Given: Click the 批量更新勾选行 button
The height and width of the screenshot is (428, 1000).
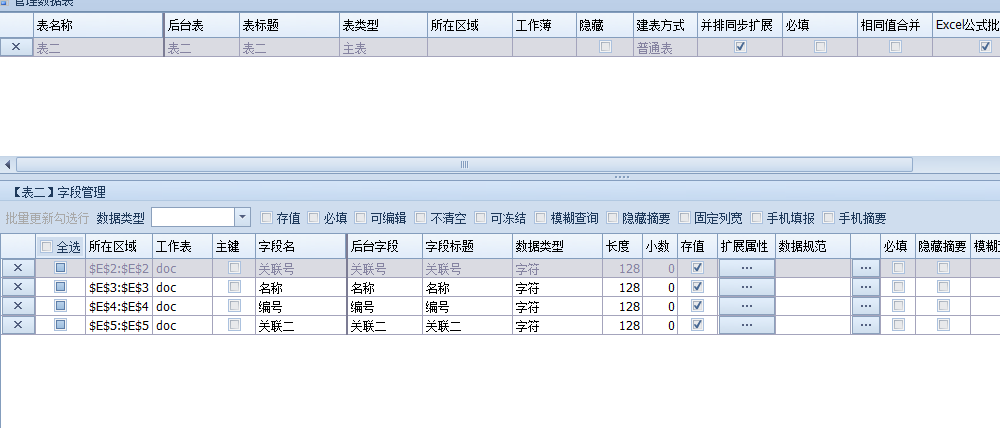Looking at the screenshot, I should (47, 217).
